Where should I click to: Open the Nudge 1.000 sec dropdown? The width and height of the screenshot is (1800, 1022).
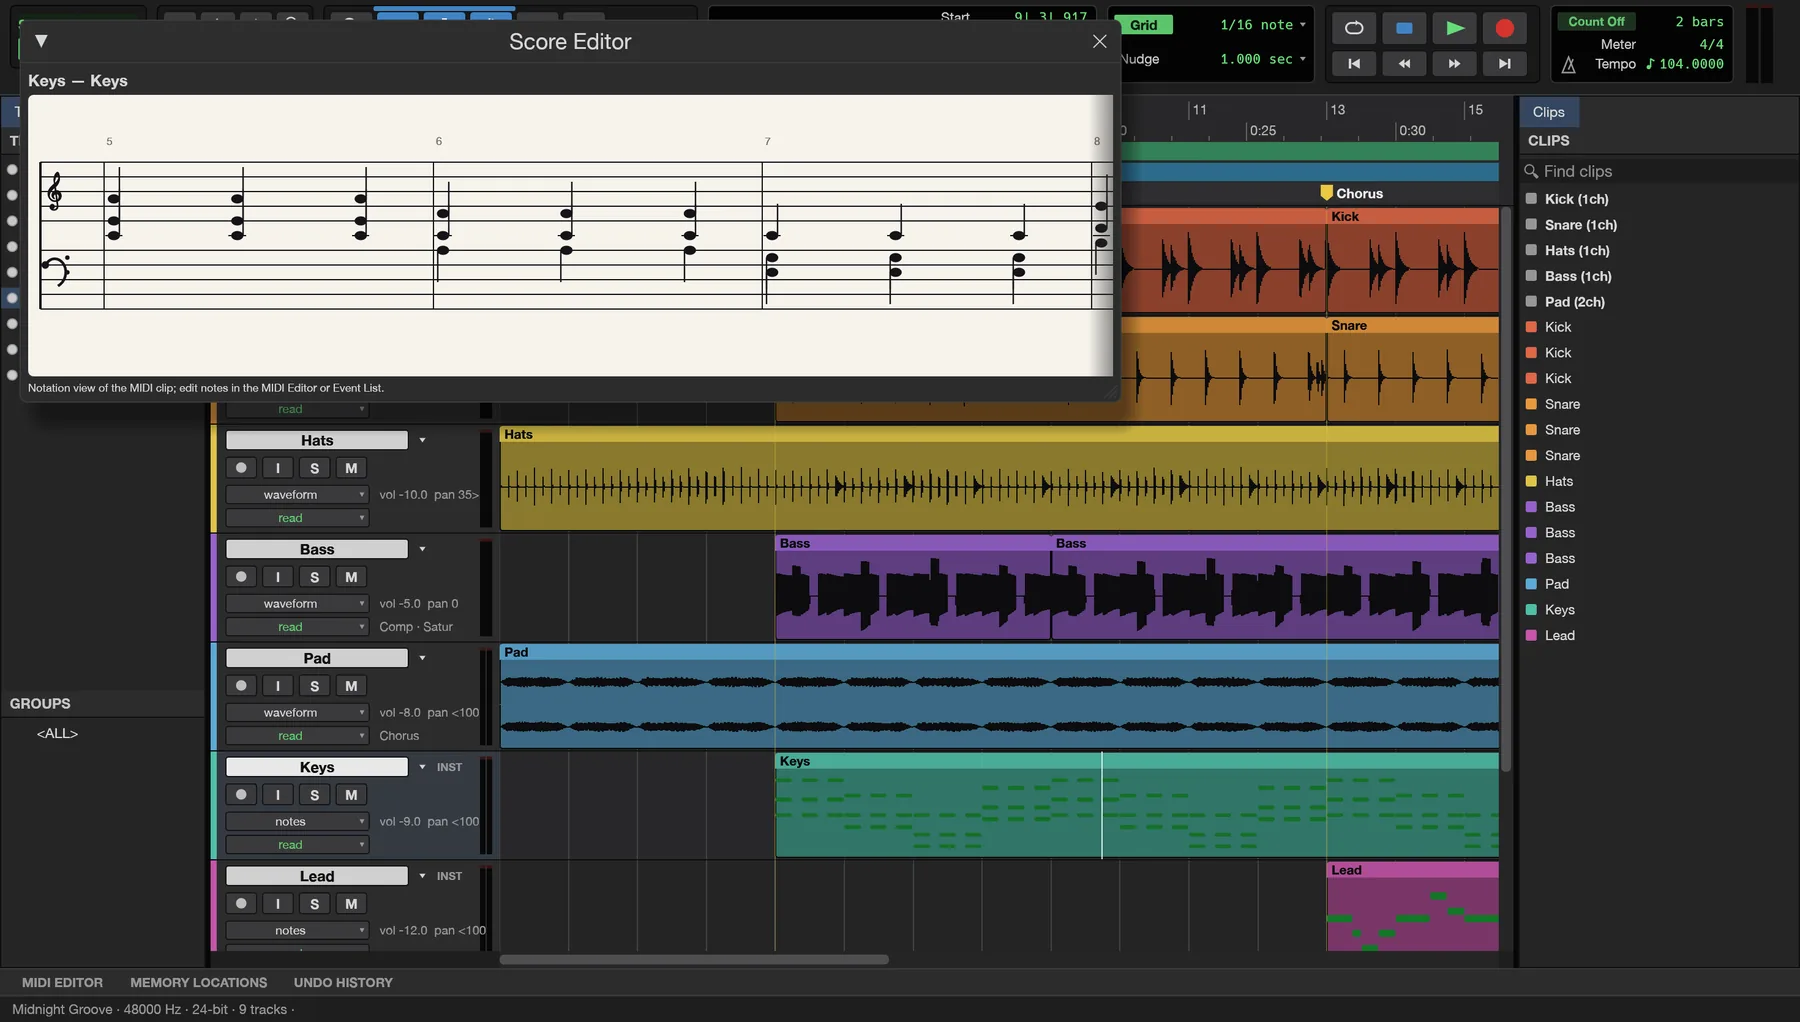point(1262,59)
